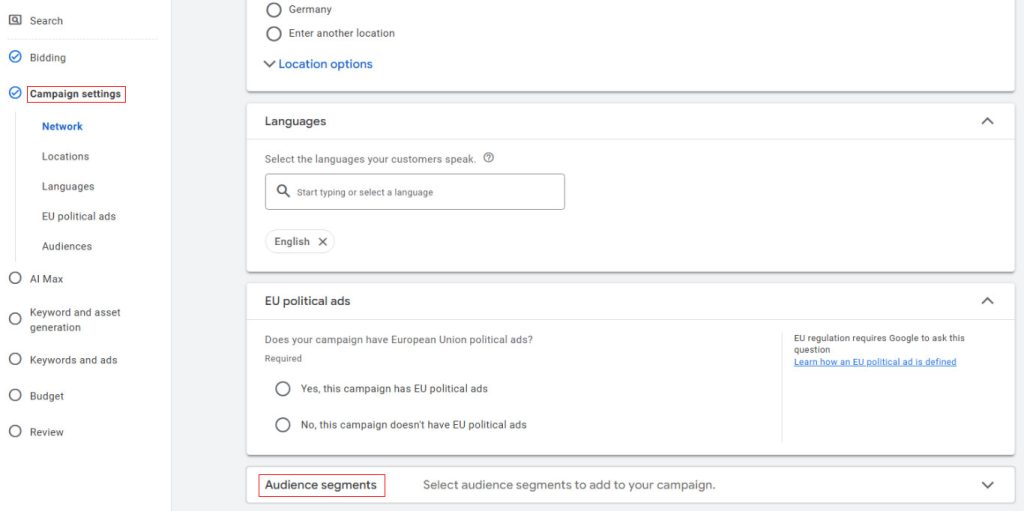The image size is (1024, 511).
Task: Expand Location options
Action: pos(318,64)
